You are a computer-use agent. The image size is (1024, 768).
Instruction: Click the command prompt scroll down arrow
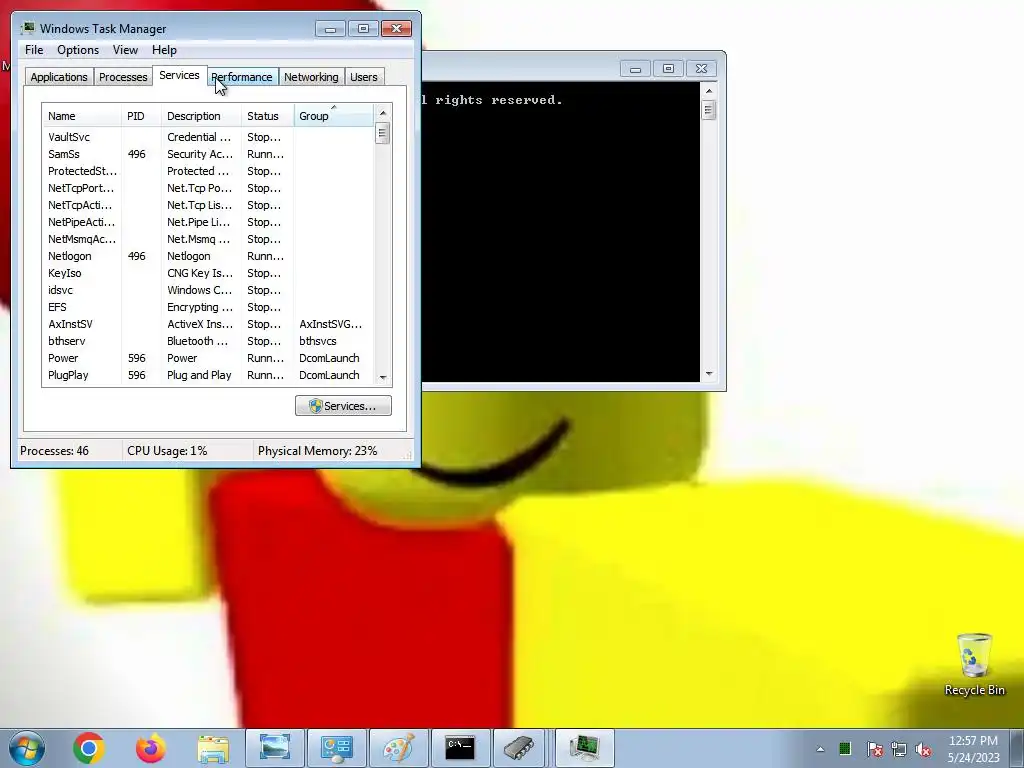click(x=709, y=374)
